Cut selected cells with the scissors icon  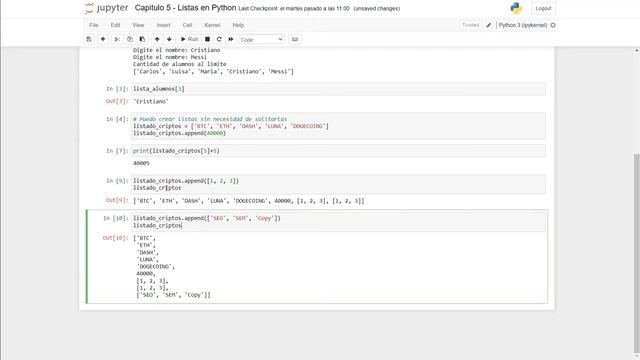click(x=117, y=39)
